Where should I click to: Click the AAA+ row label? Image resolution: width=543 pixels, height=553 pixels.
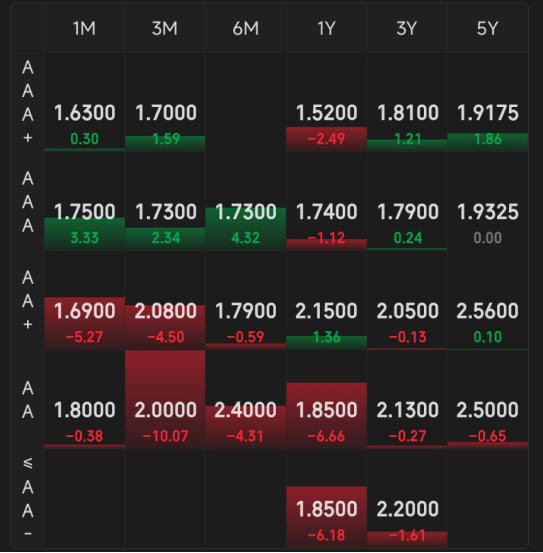(x=28, y=102)
